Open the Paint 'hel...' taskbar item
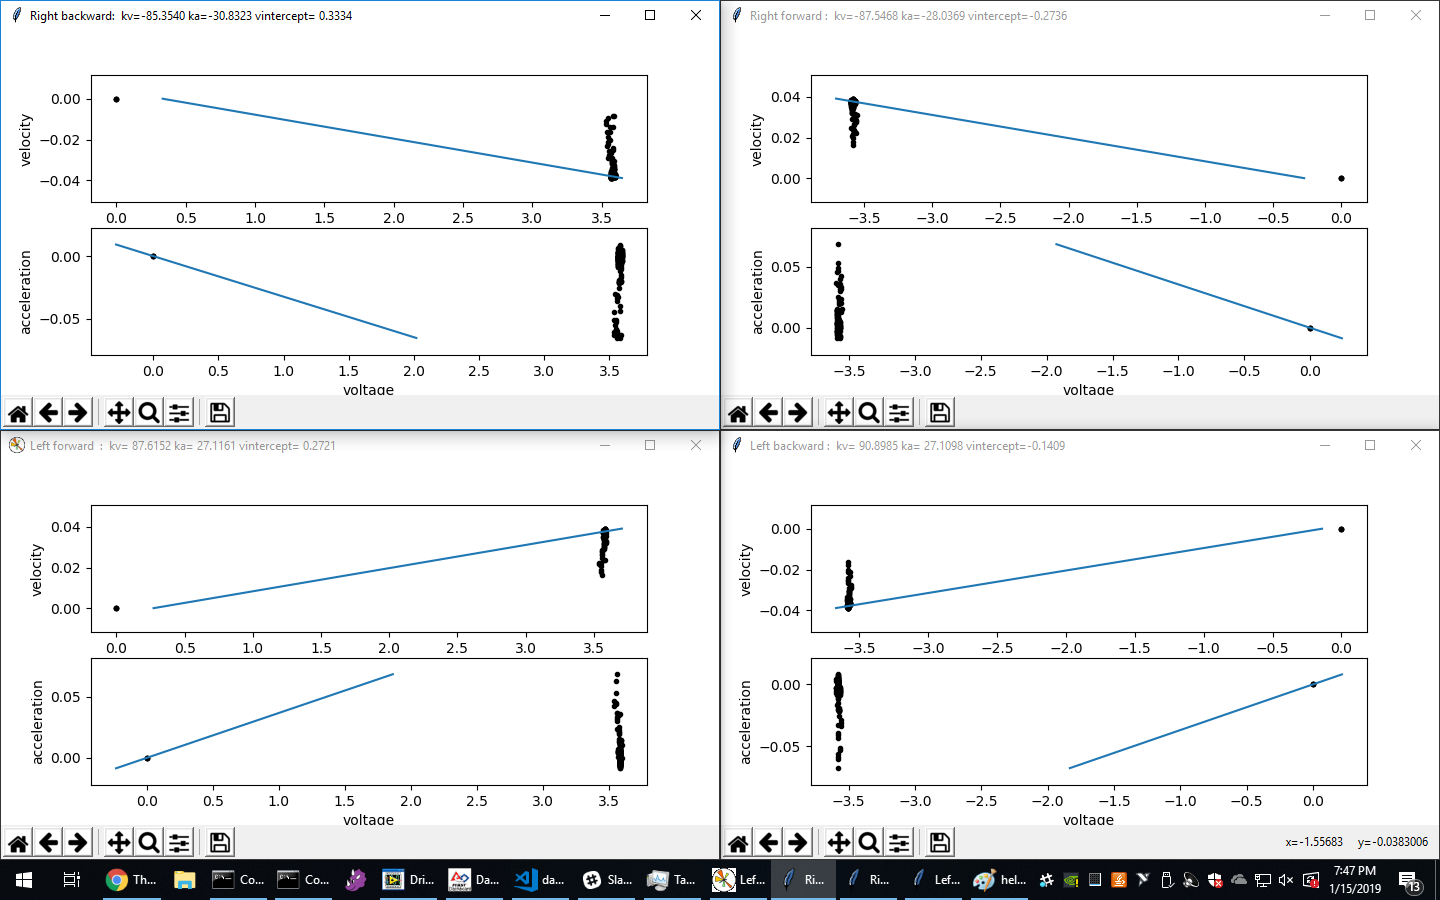Viewport: 1440px width, 900px height. point(999,880)
